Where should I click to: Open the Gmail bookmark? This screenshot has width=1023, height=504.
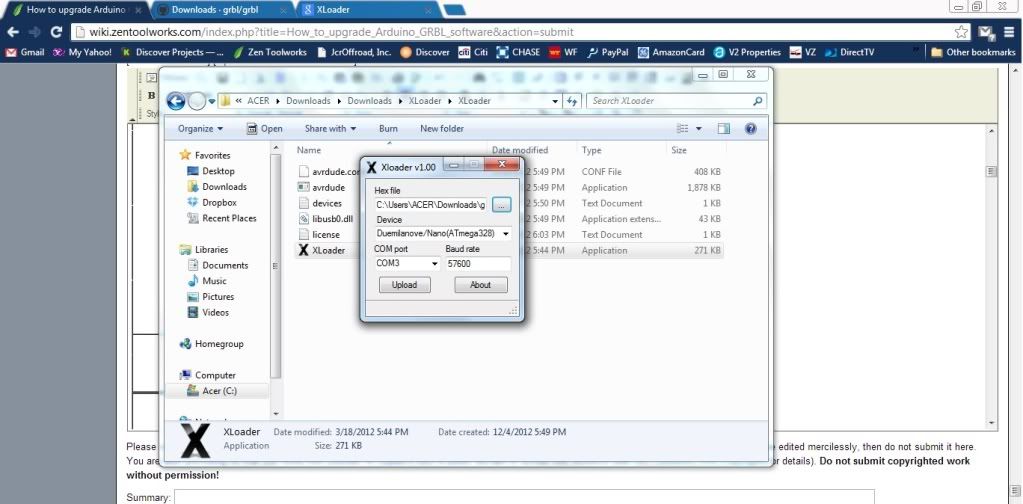click(25, 52)
